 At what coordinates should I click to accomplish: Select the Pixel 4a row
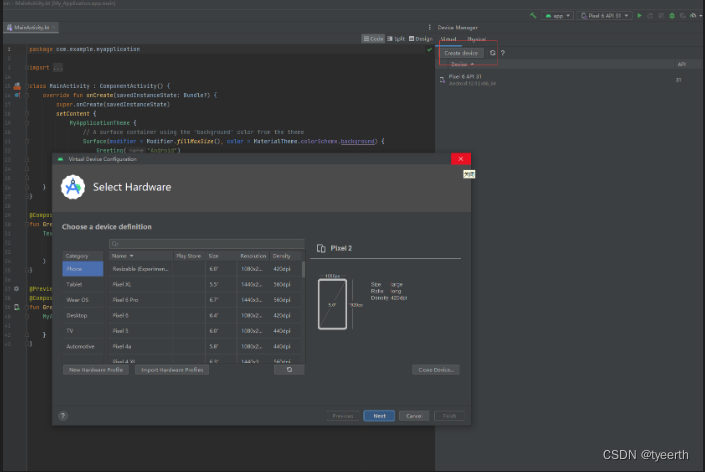(x=205, y=346)
